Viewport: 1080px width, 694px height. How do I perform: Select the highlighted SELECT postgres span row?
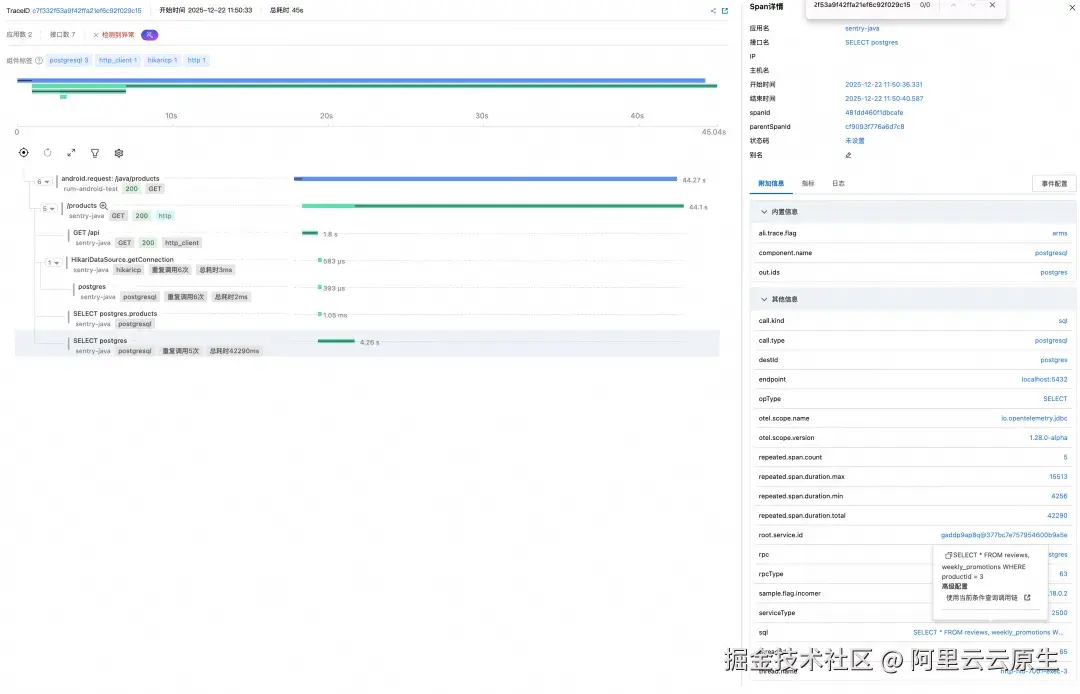[x=367, y=344]
